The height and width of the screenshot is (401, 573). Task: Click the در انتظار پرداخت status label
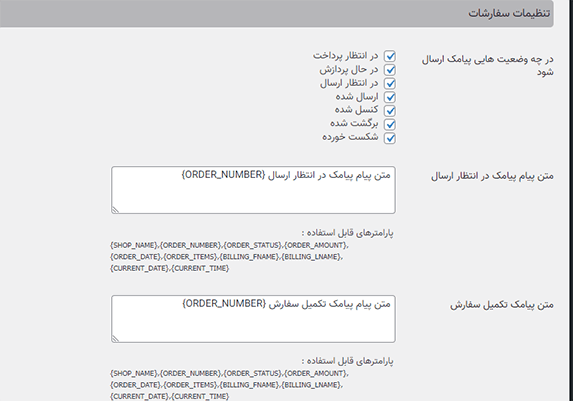coord(345,56)
